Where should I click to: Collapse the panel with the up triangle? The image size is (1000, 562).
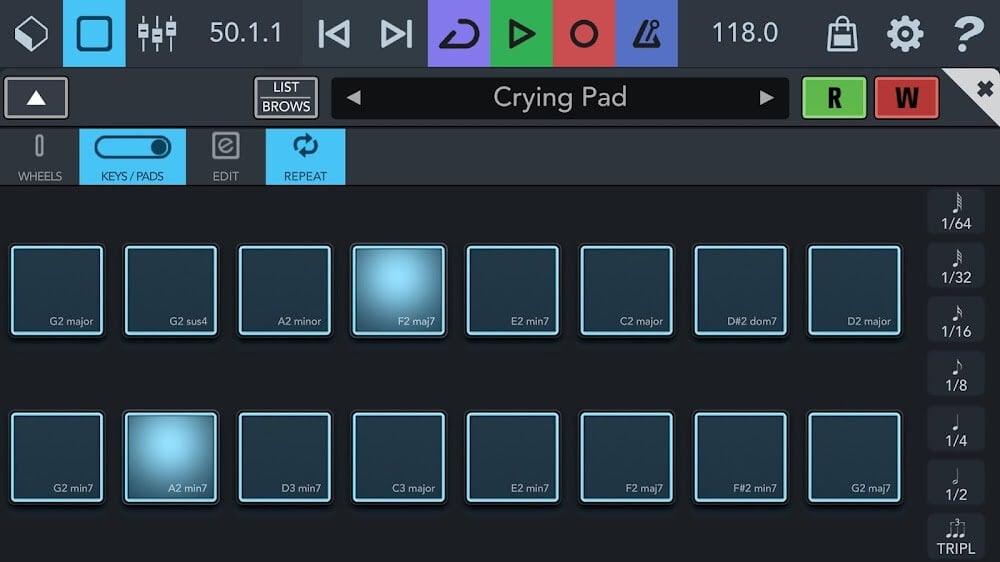pyautogui.click(x=36, y=98)
